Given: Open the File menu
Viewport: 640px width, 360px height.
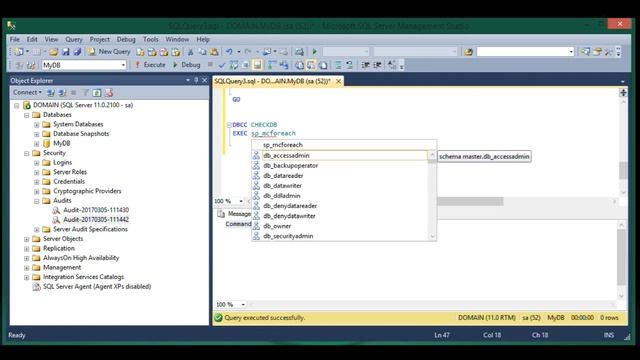Looking at the screenshot, I should [x=15, y=40].
